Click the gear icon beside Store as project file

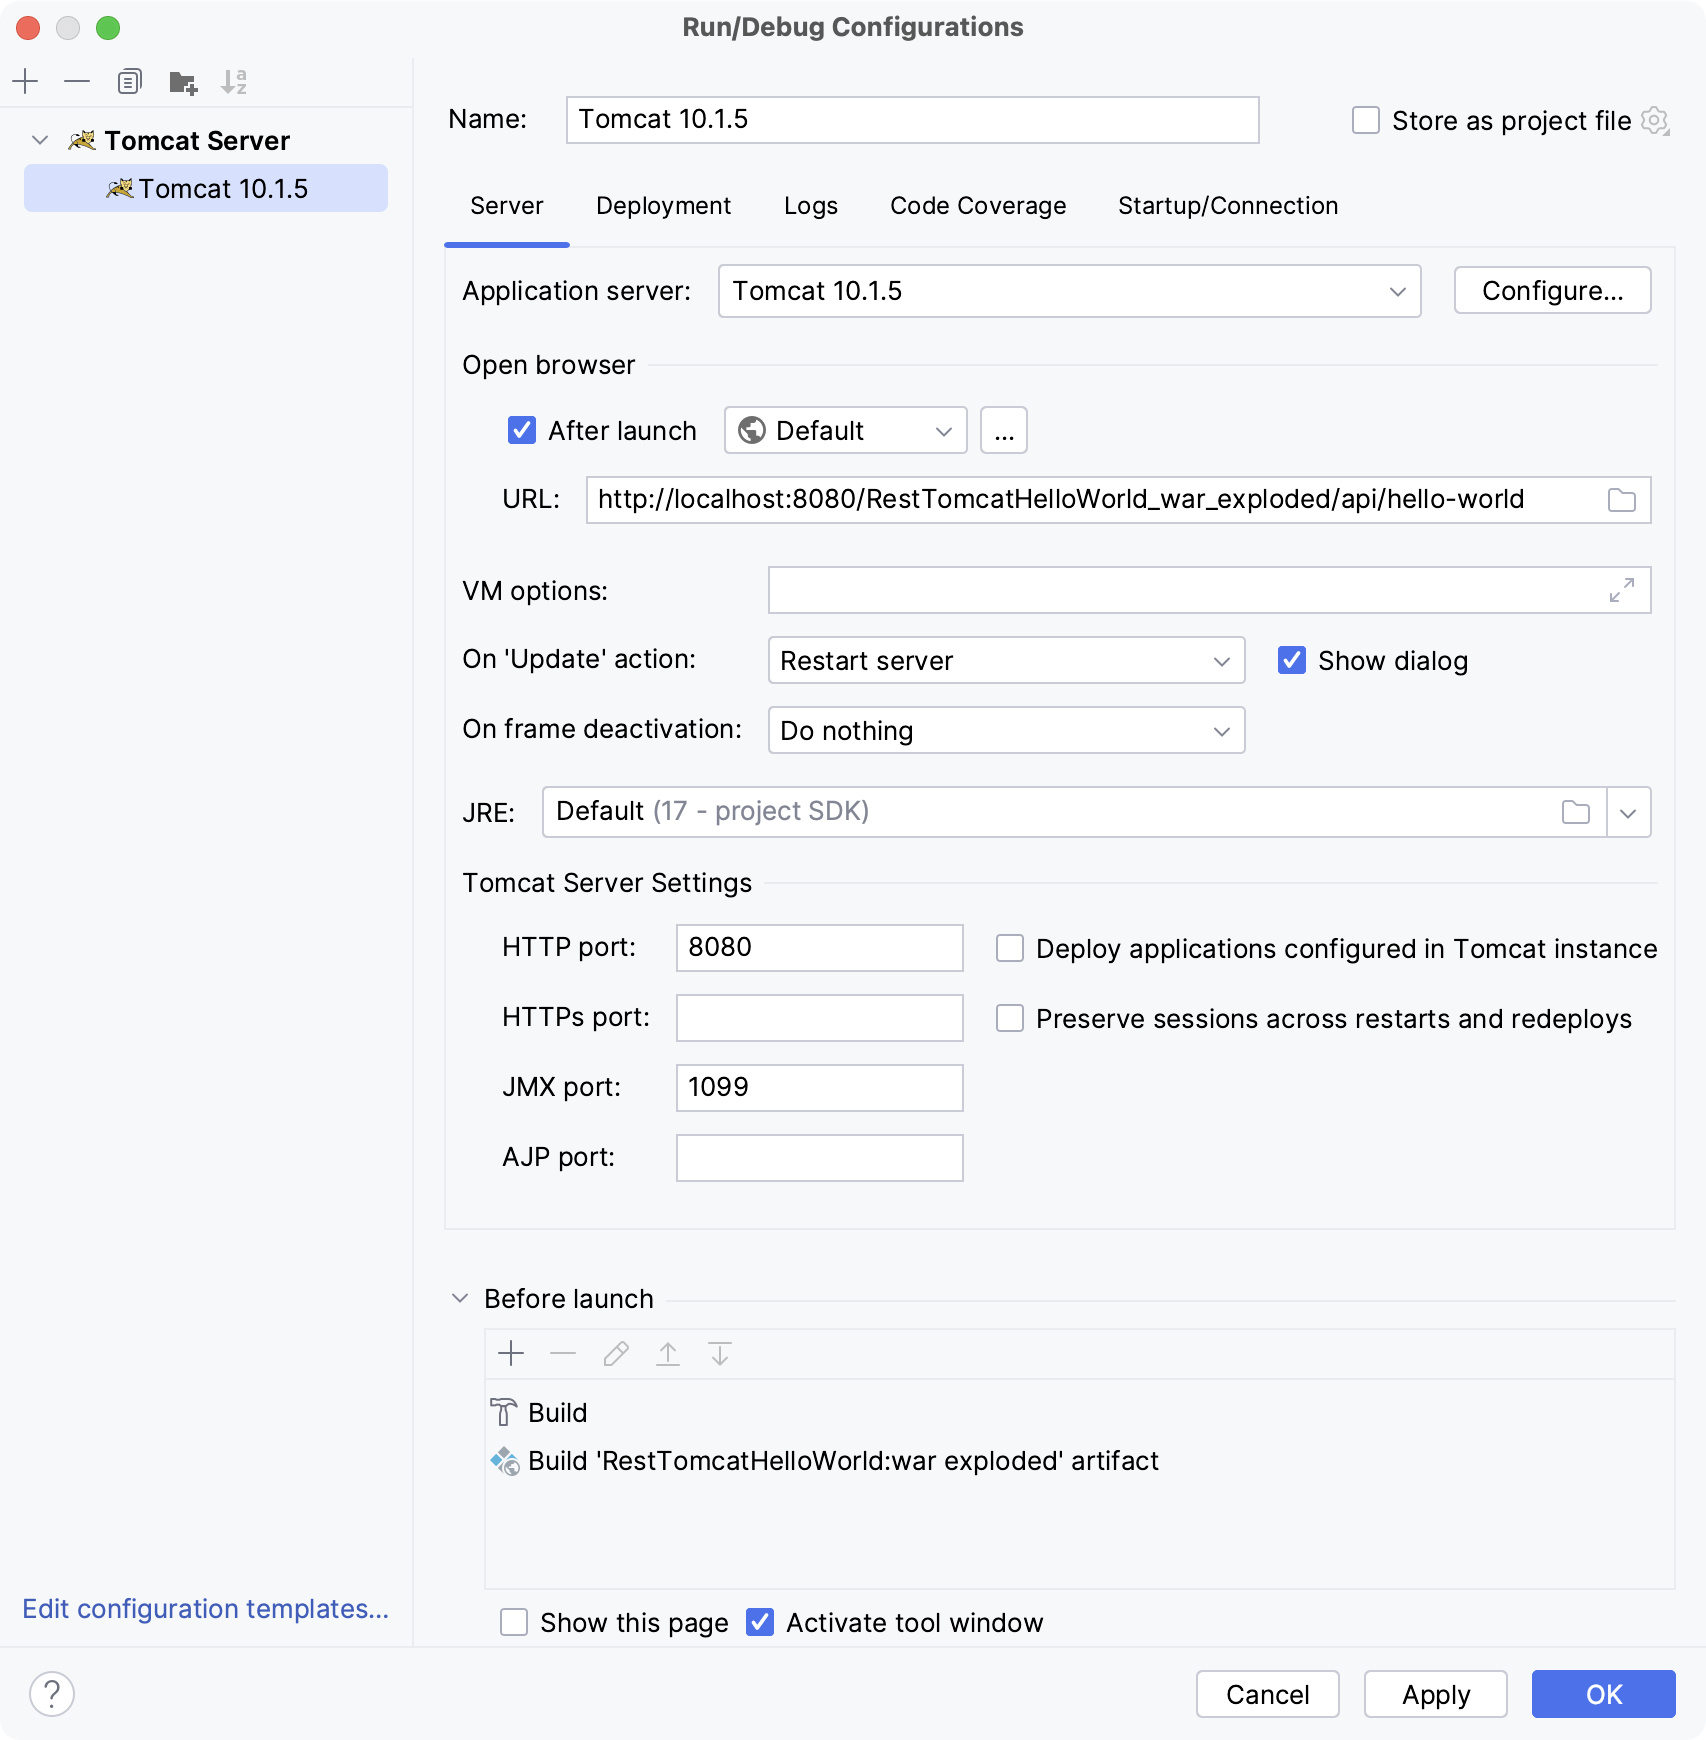tap(1655, 121)
